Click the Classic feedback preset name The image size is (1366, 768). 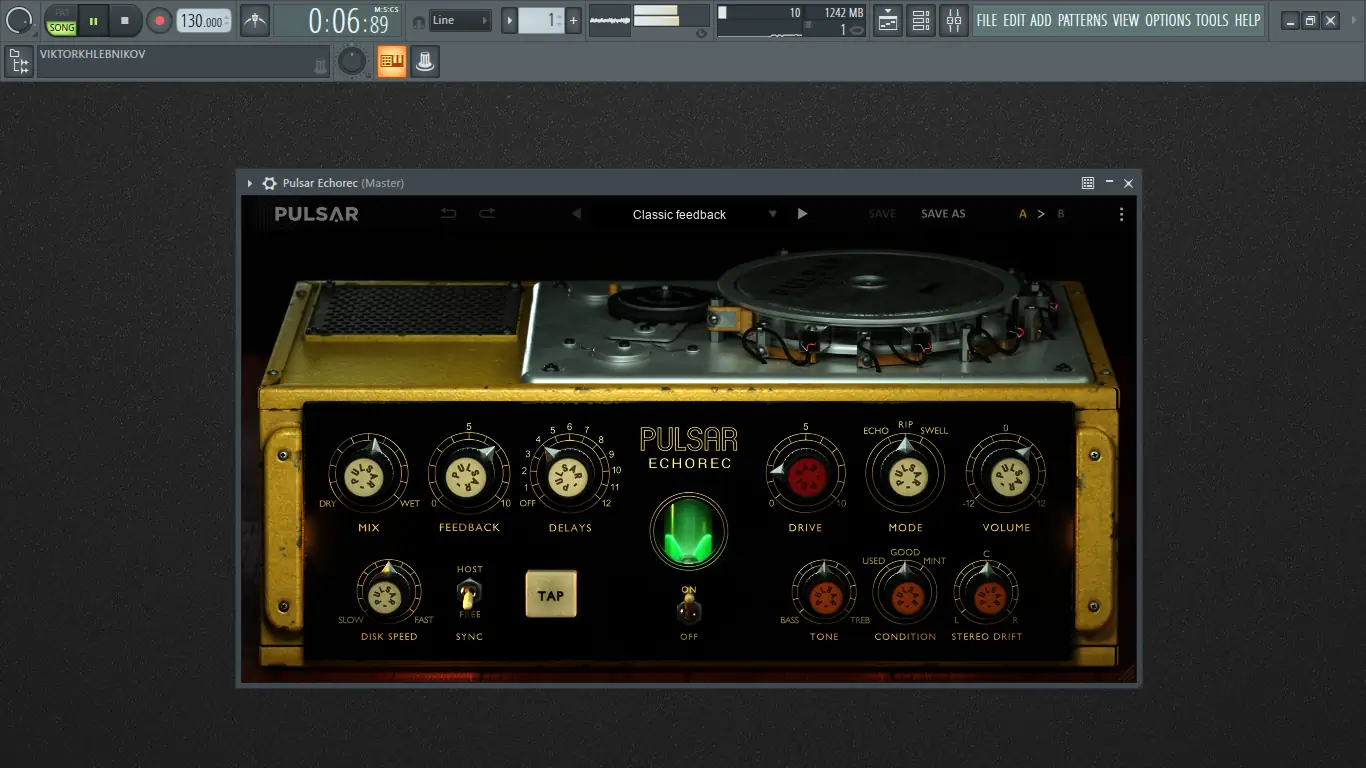[x=679, y=214]
